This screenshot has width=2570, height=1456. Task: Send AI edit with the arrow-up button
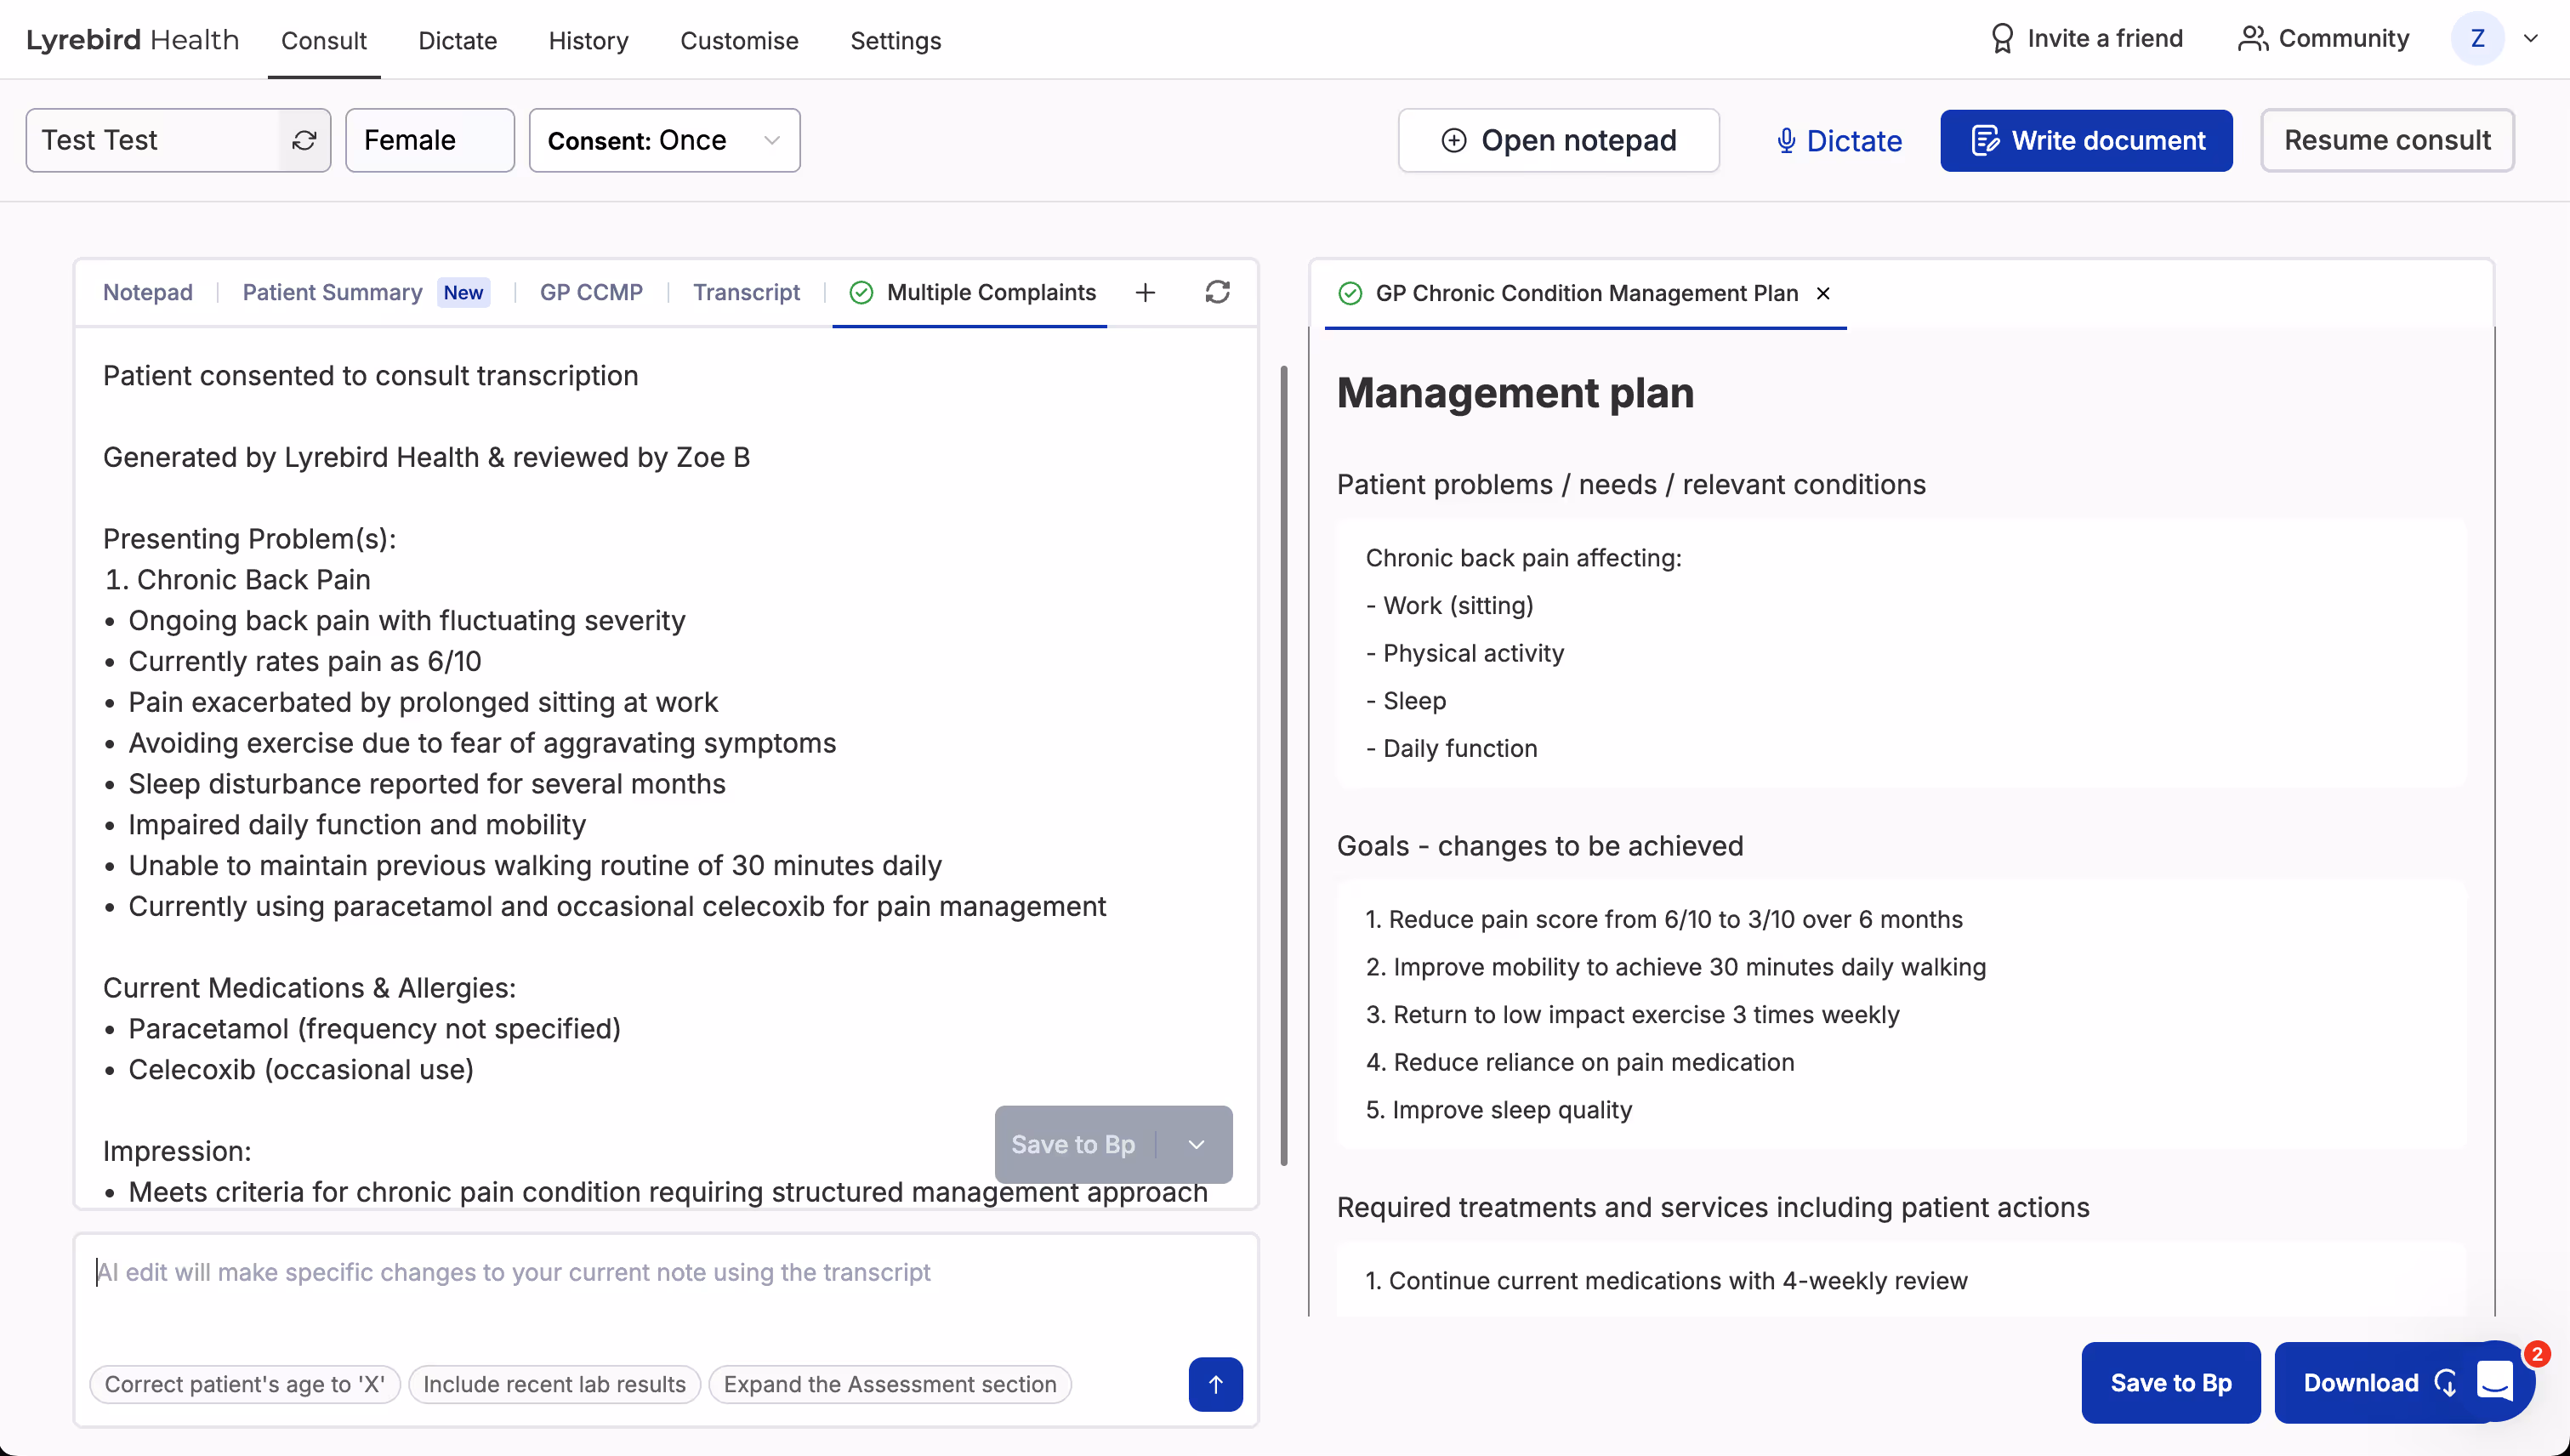(1215, 1384)
